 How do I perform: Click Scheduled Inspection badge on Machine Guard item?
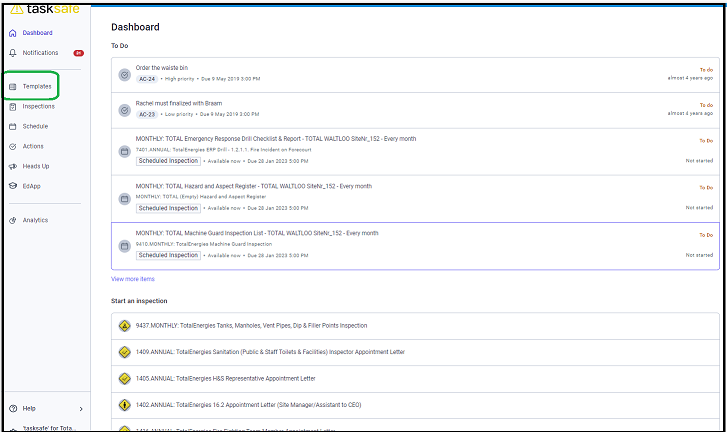point(168,255)
